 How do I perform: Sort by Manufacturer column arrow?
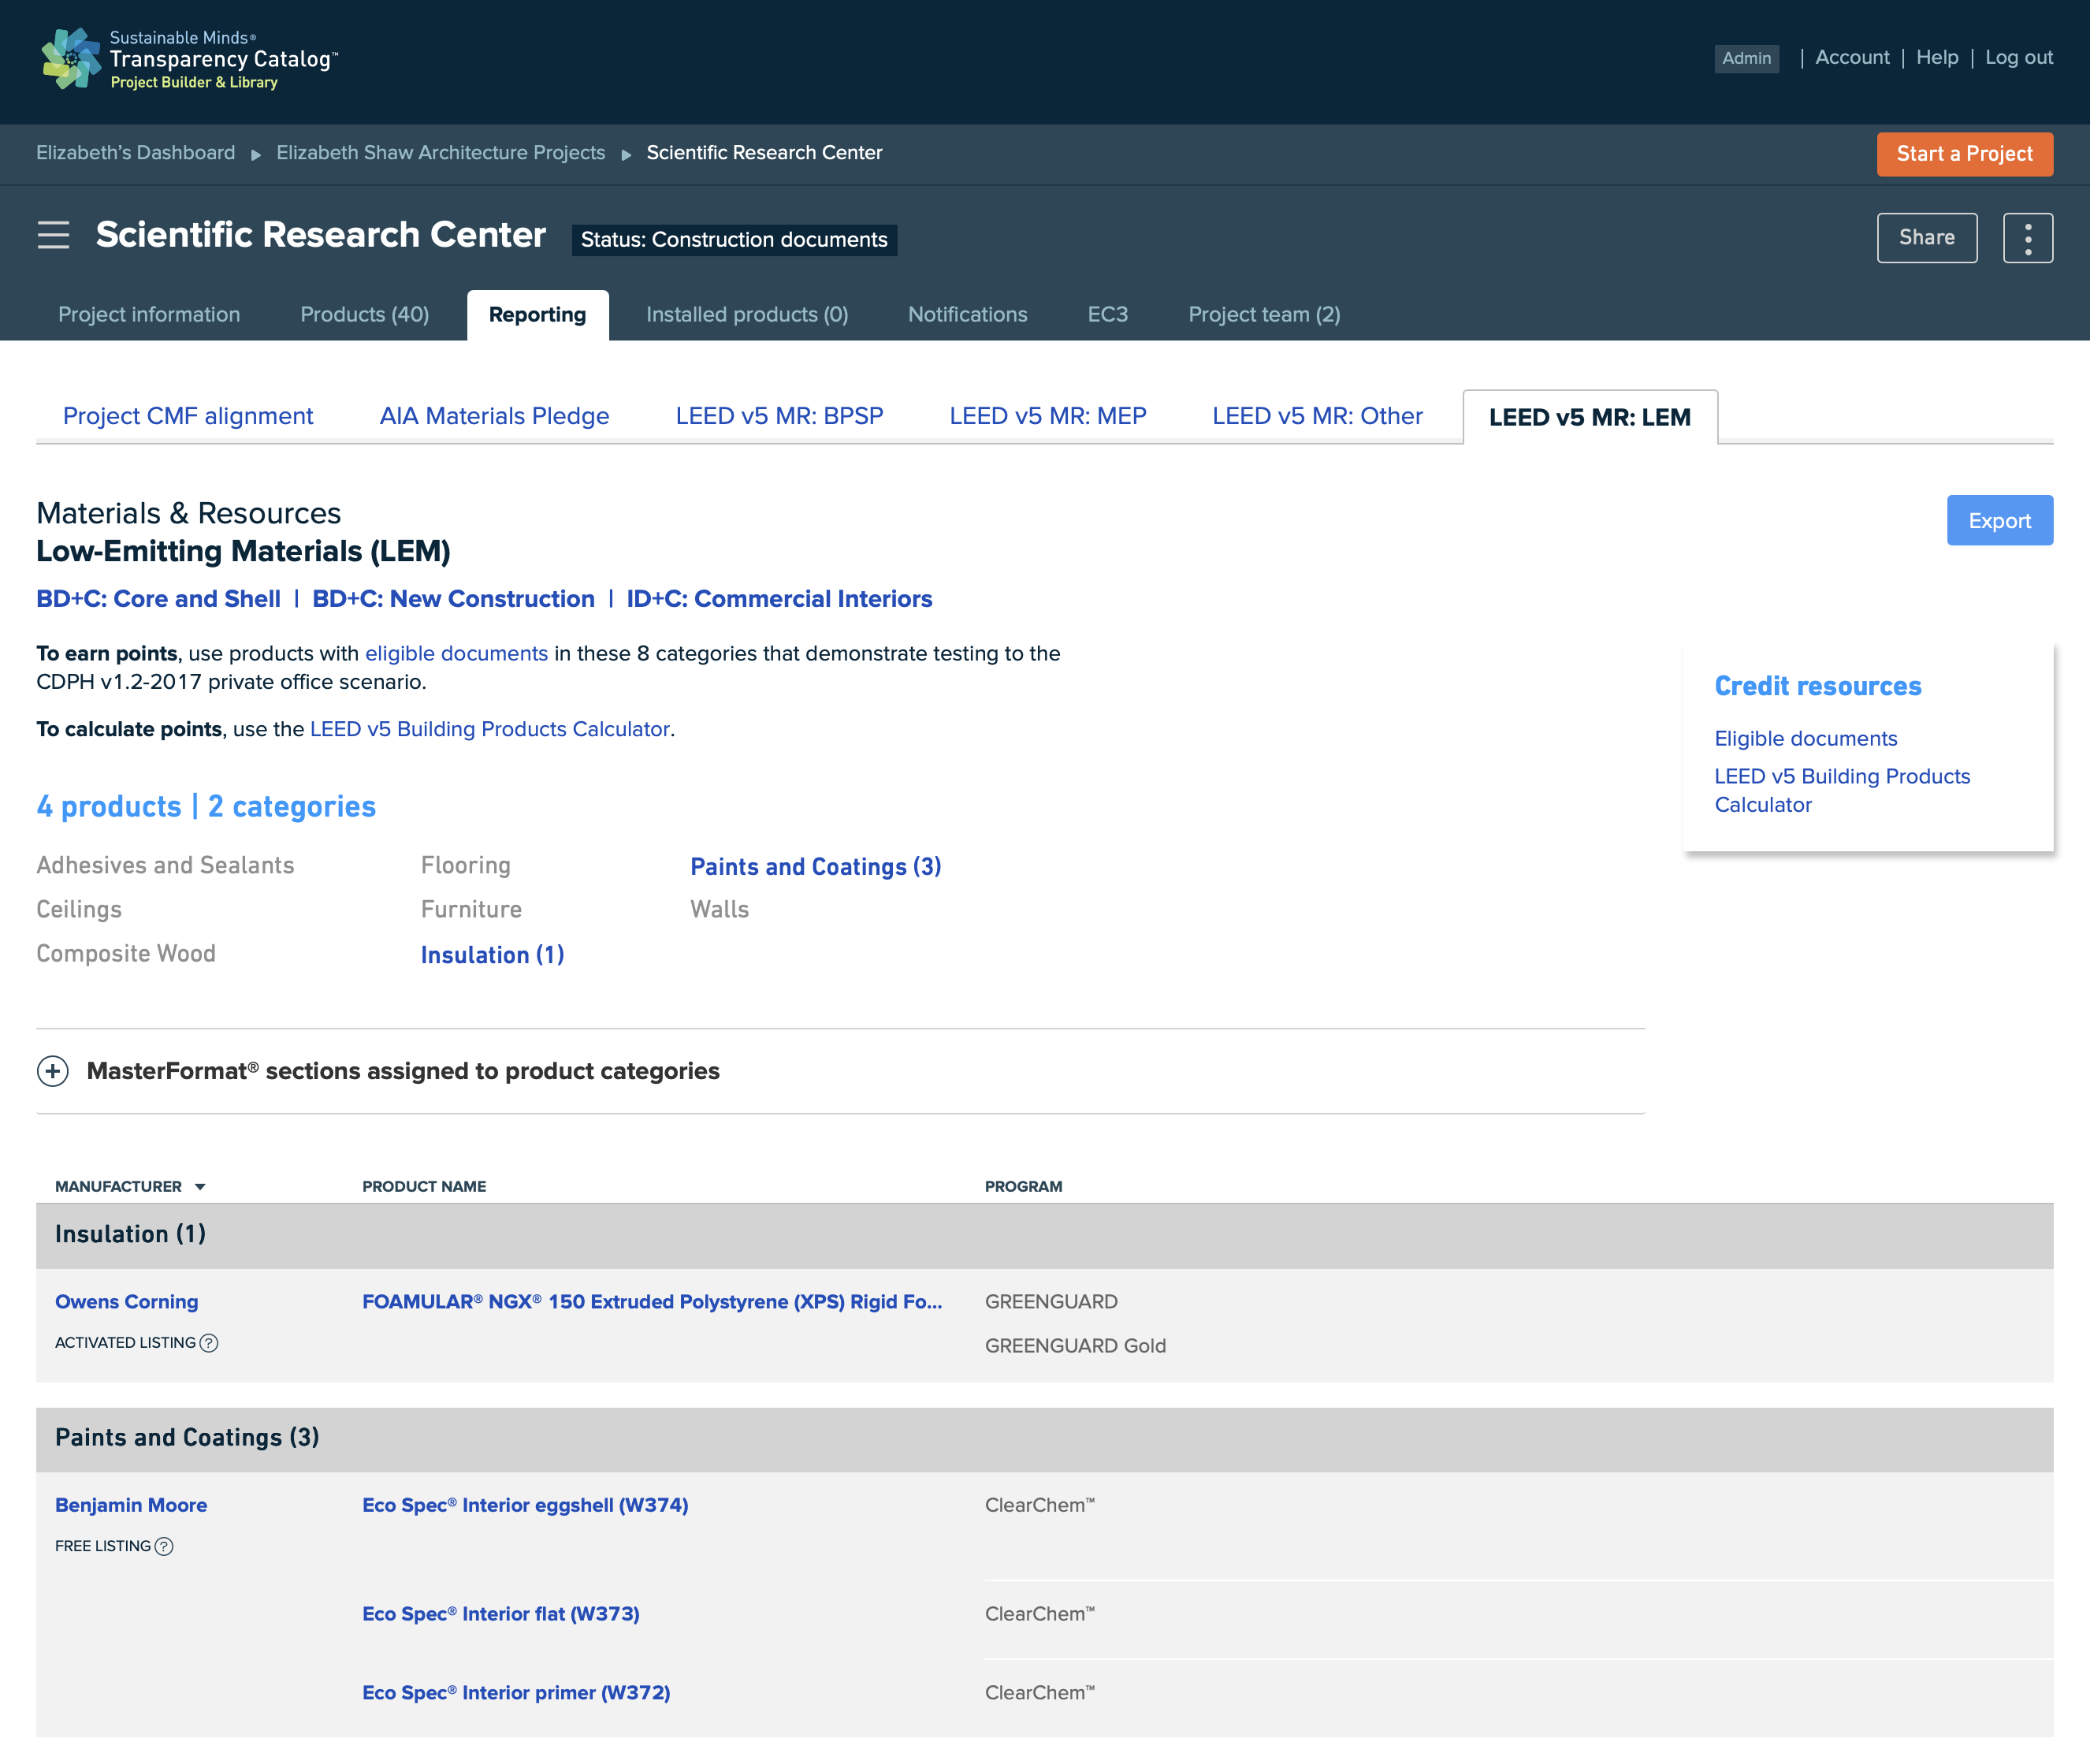[200, 1187]
